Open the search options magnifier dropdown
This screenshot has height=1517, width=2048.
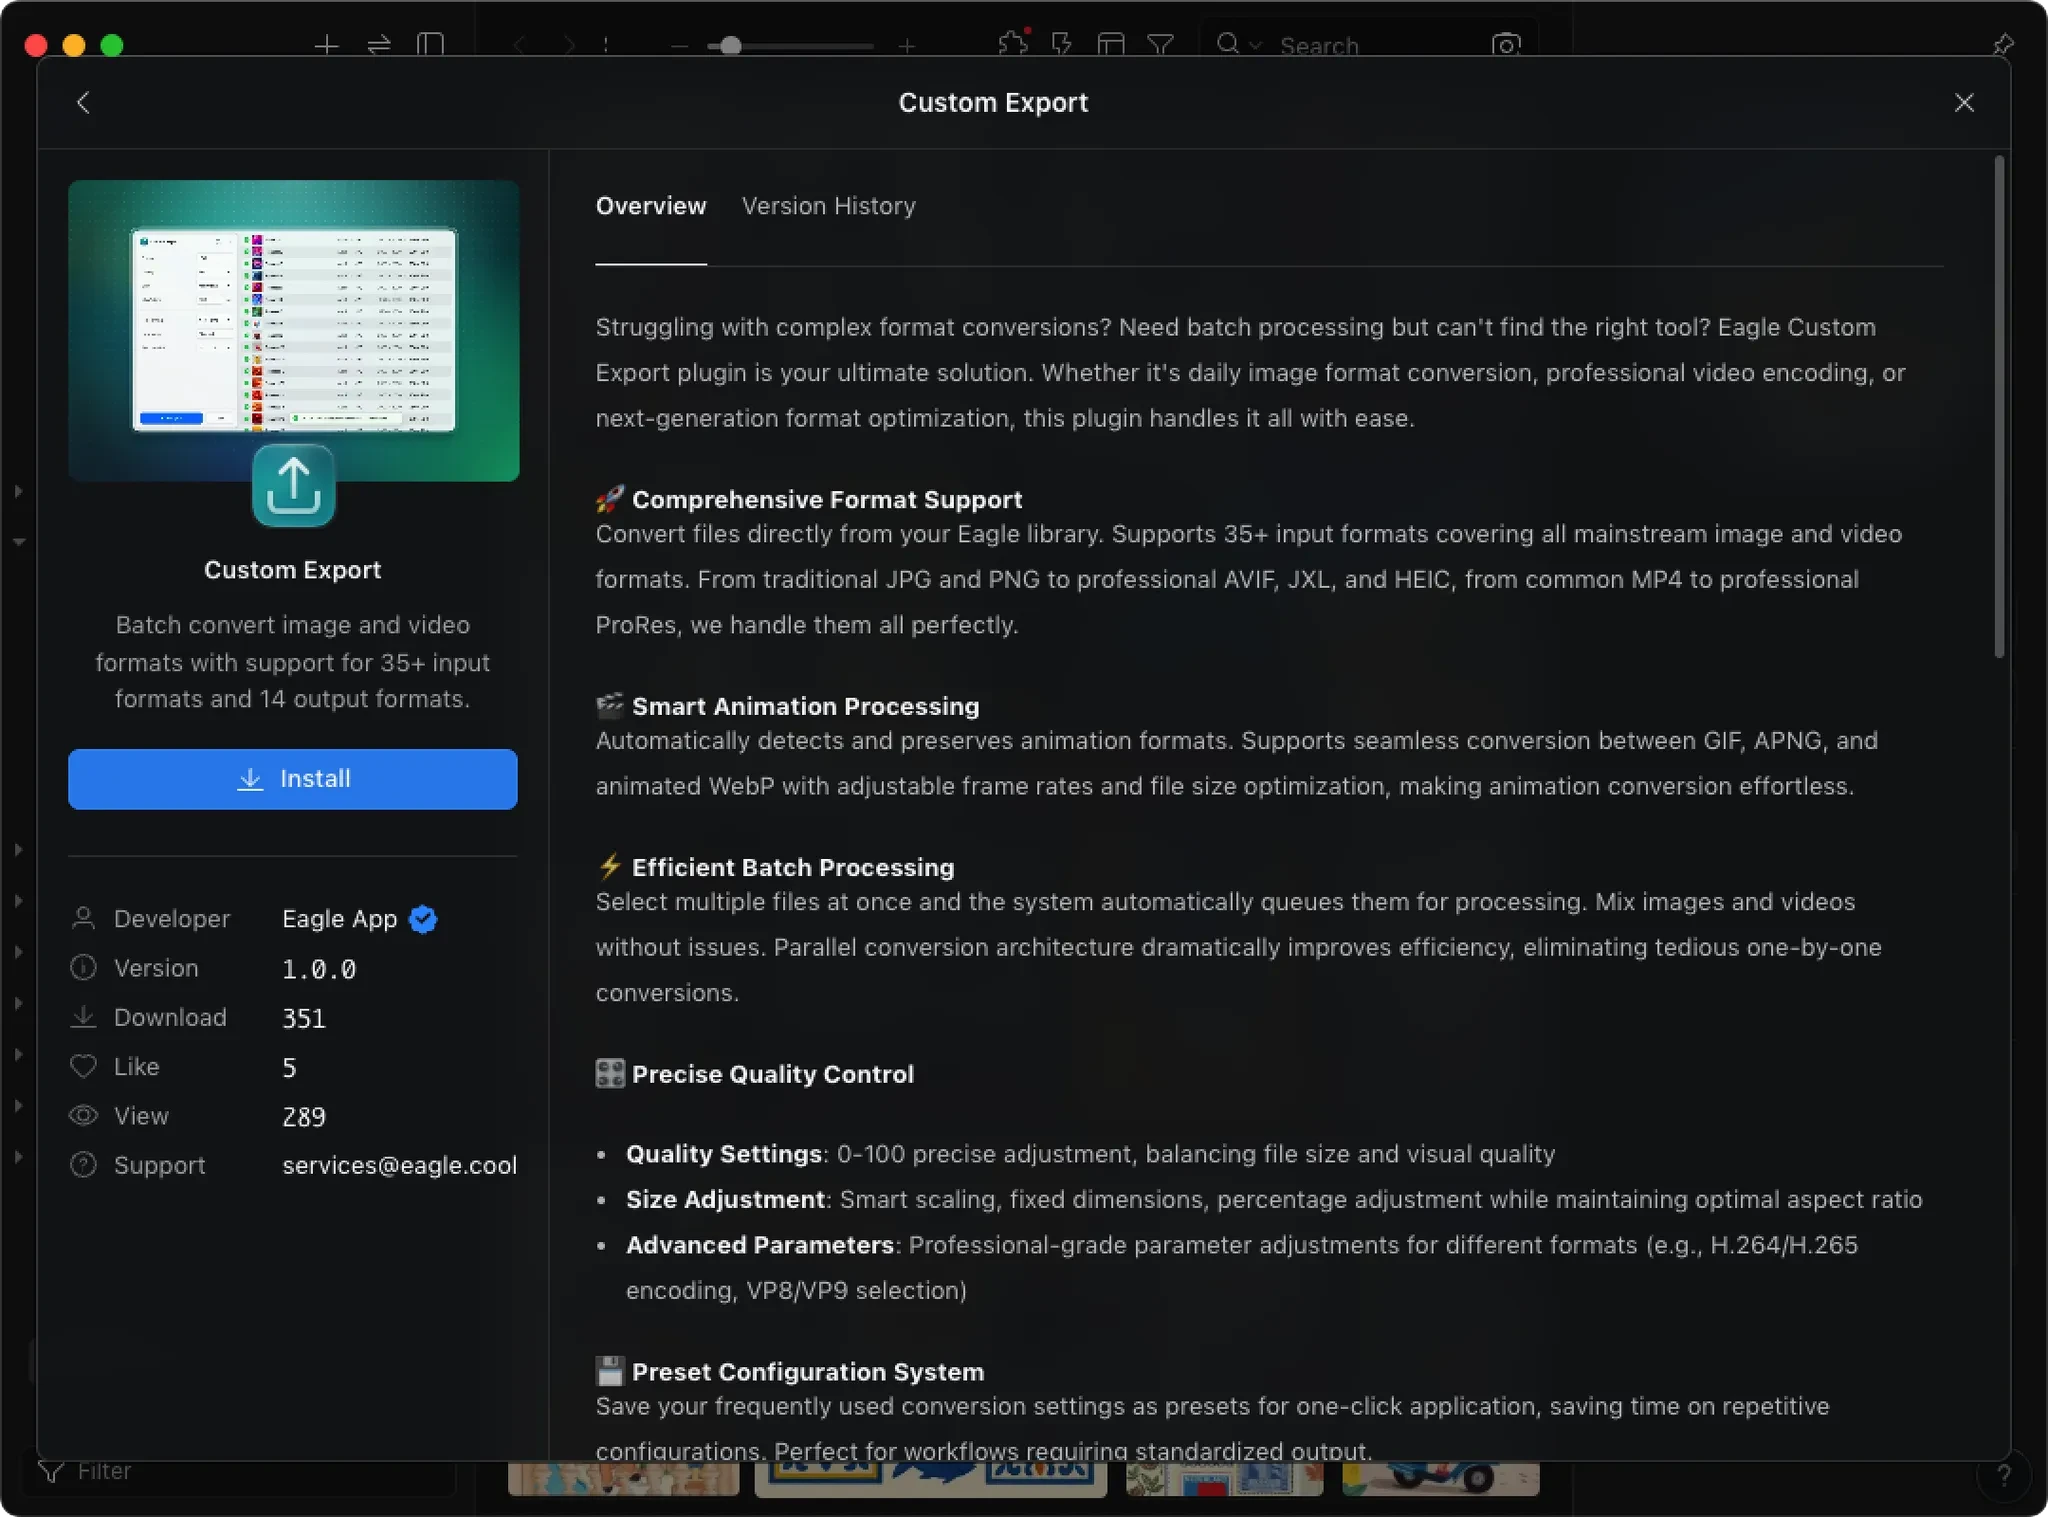[x=1238, y=45]
